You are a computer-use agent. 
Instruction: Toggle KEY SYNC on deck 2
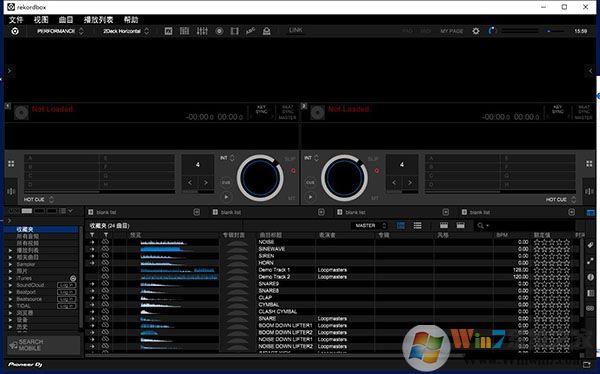click(558, 109)
